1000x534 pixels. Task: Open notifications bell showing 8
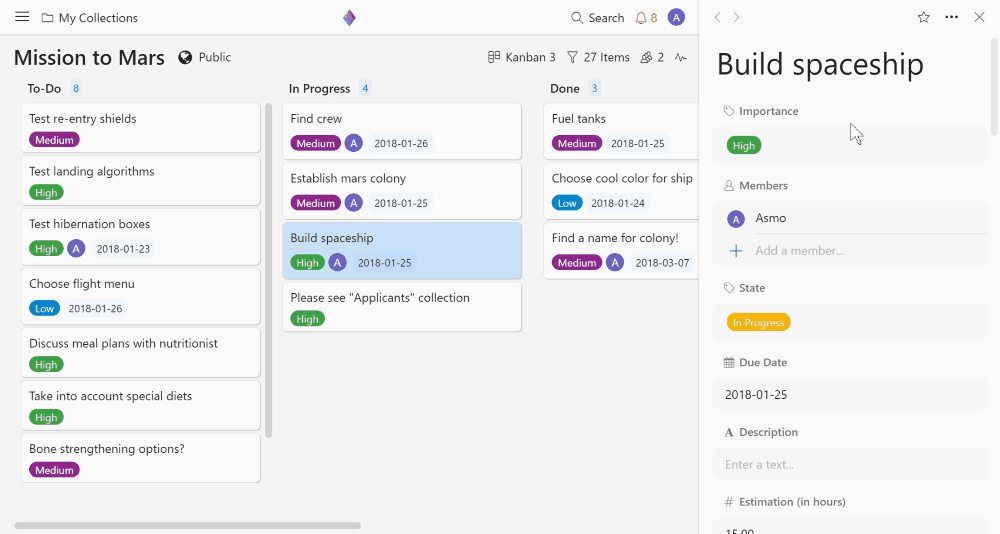click(646, 18)
